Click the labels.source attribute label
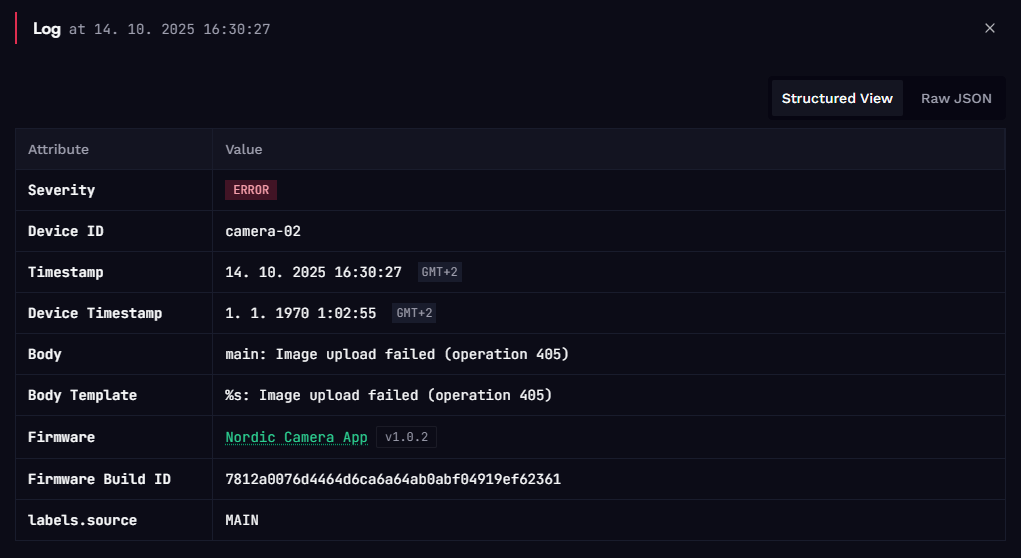 tap(82, 520)
